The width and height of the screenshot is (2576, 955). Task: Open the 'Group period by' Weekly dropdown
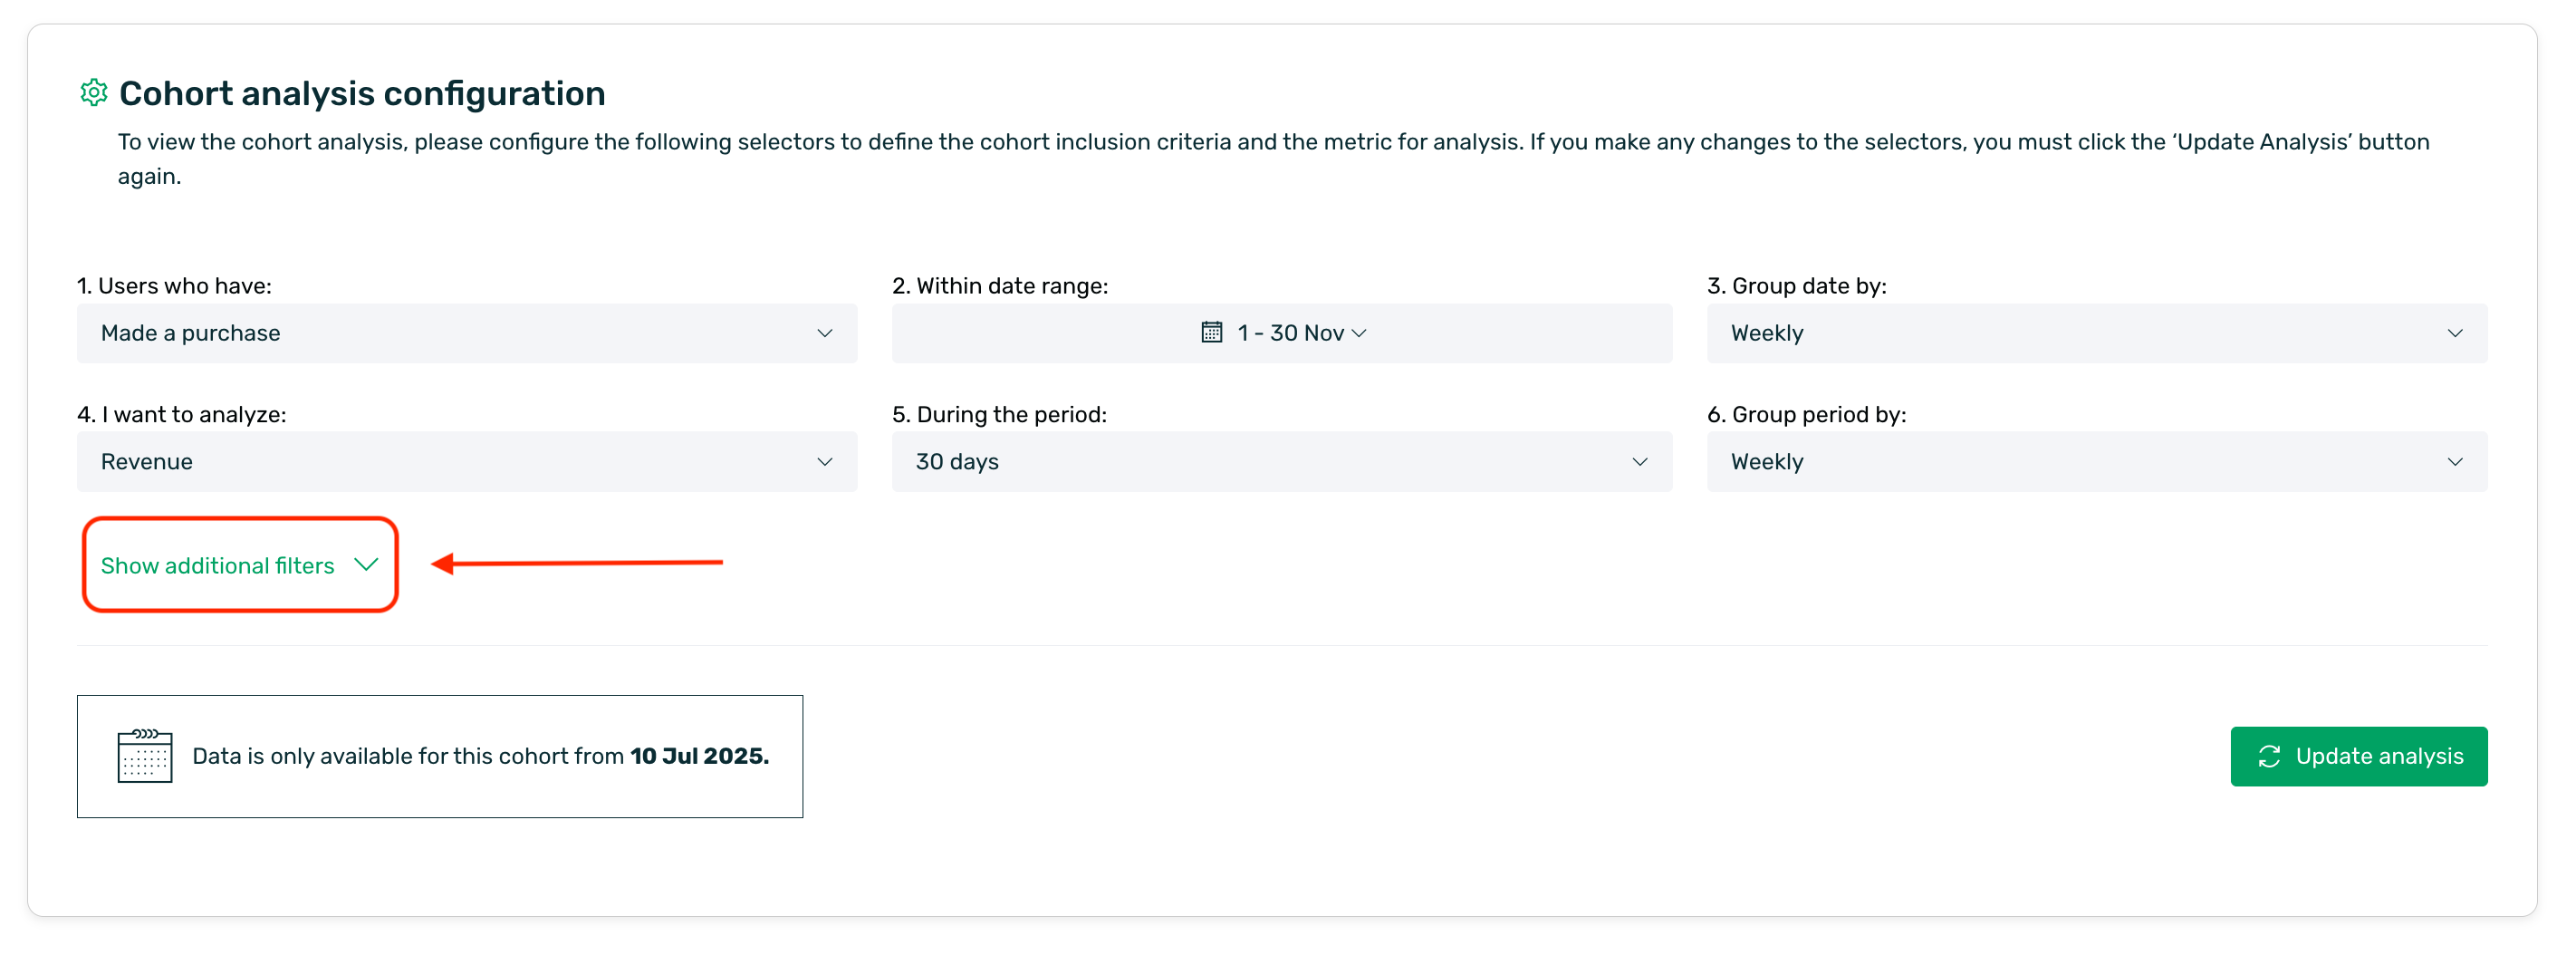click(x=2096, y=462)
